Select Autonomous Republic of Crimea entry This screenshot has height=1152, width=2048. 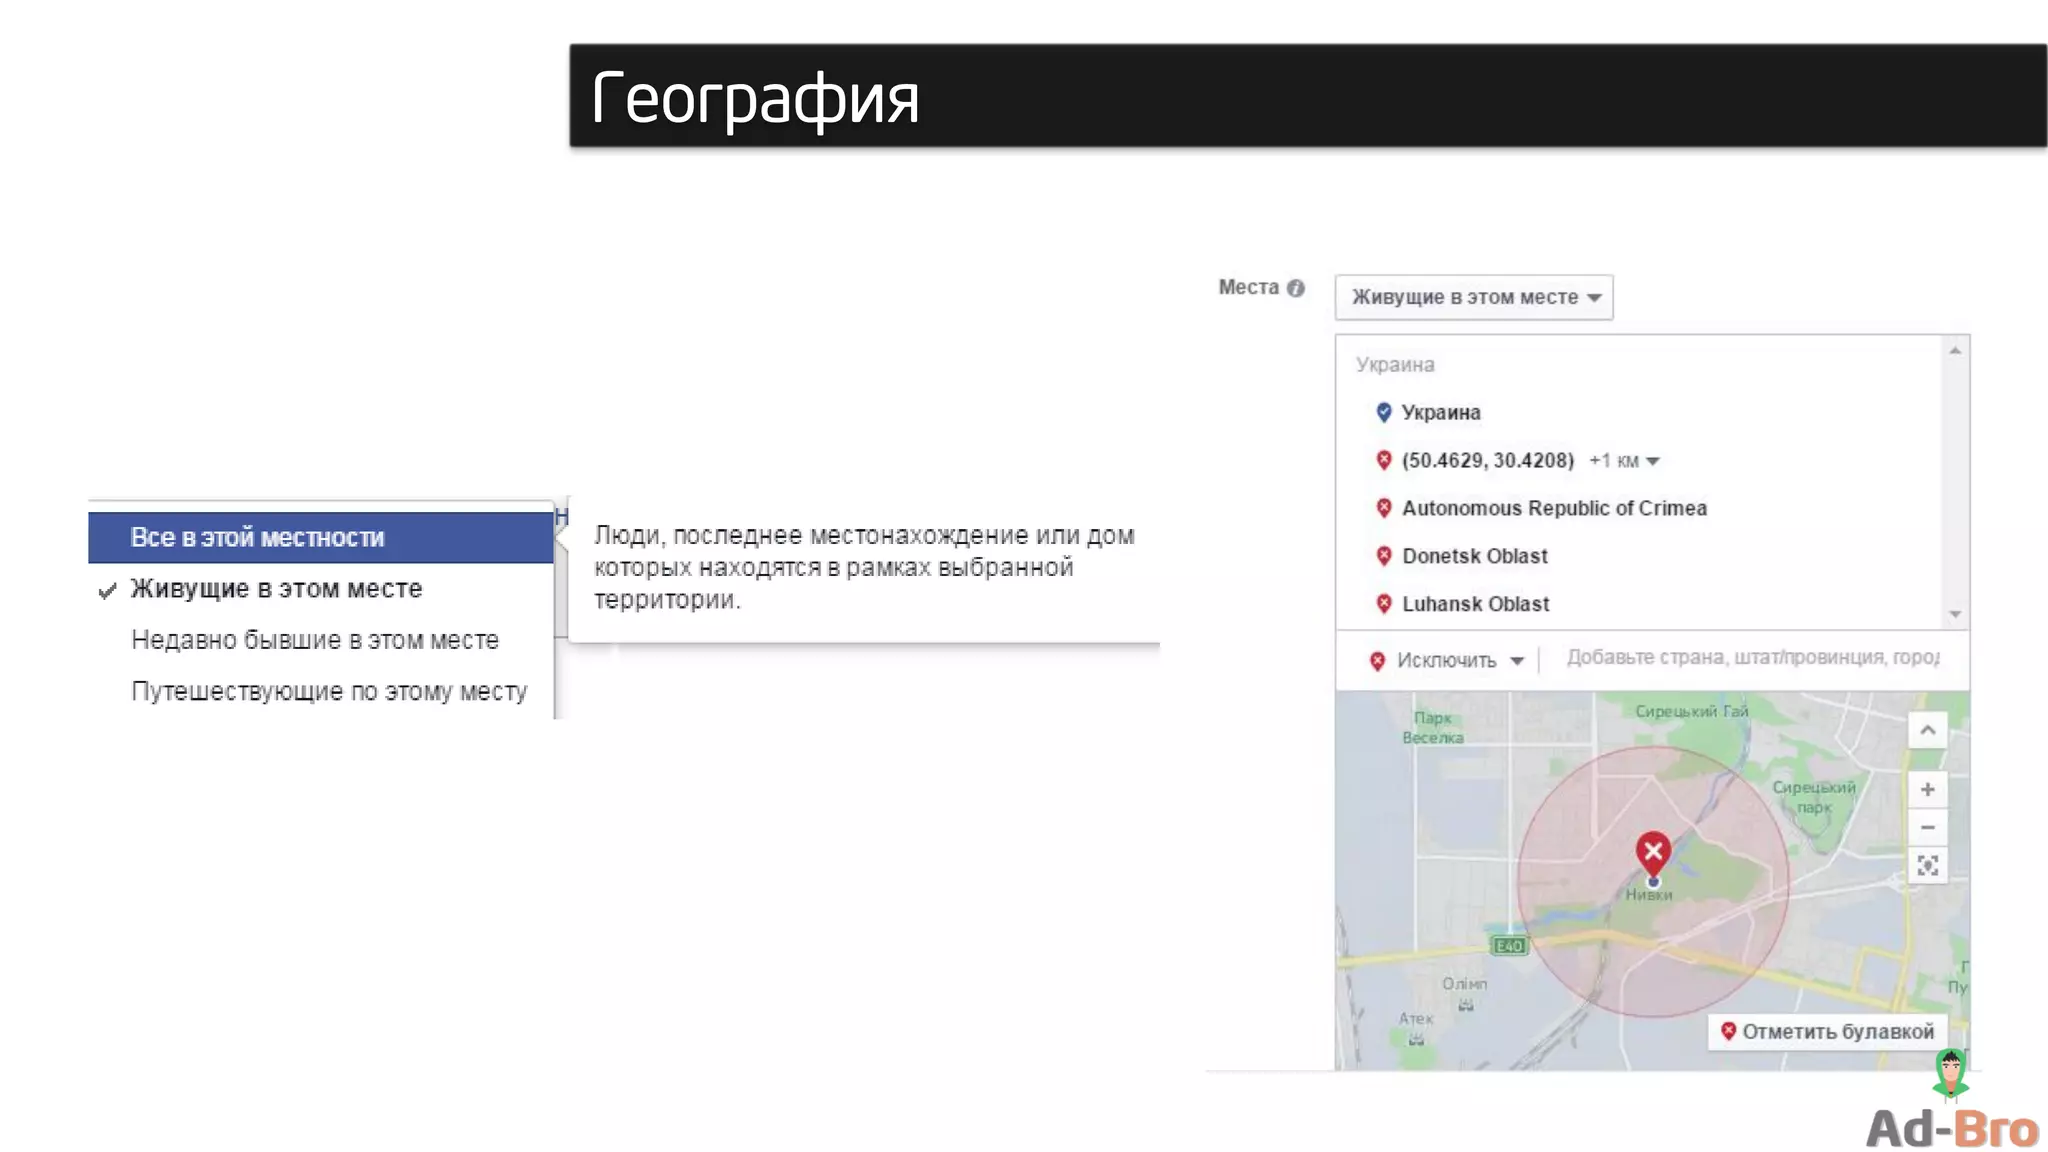(1554, 508)
